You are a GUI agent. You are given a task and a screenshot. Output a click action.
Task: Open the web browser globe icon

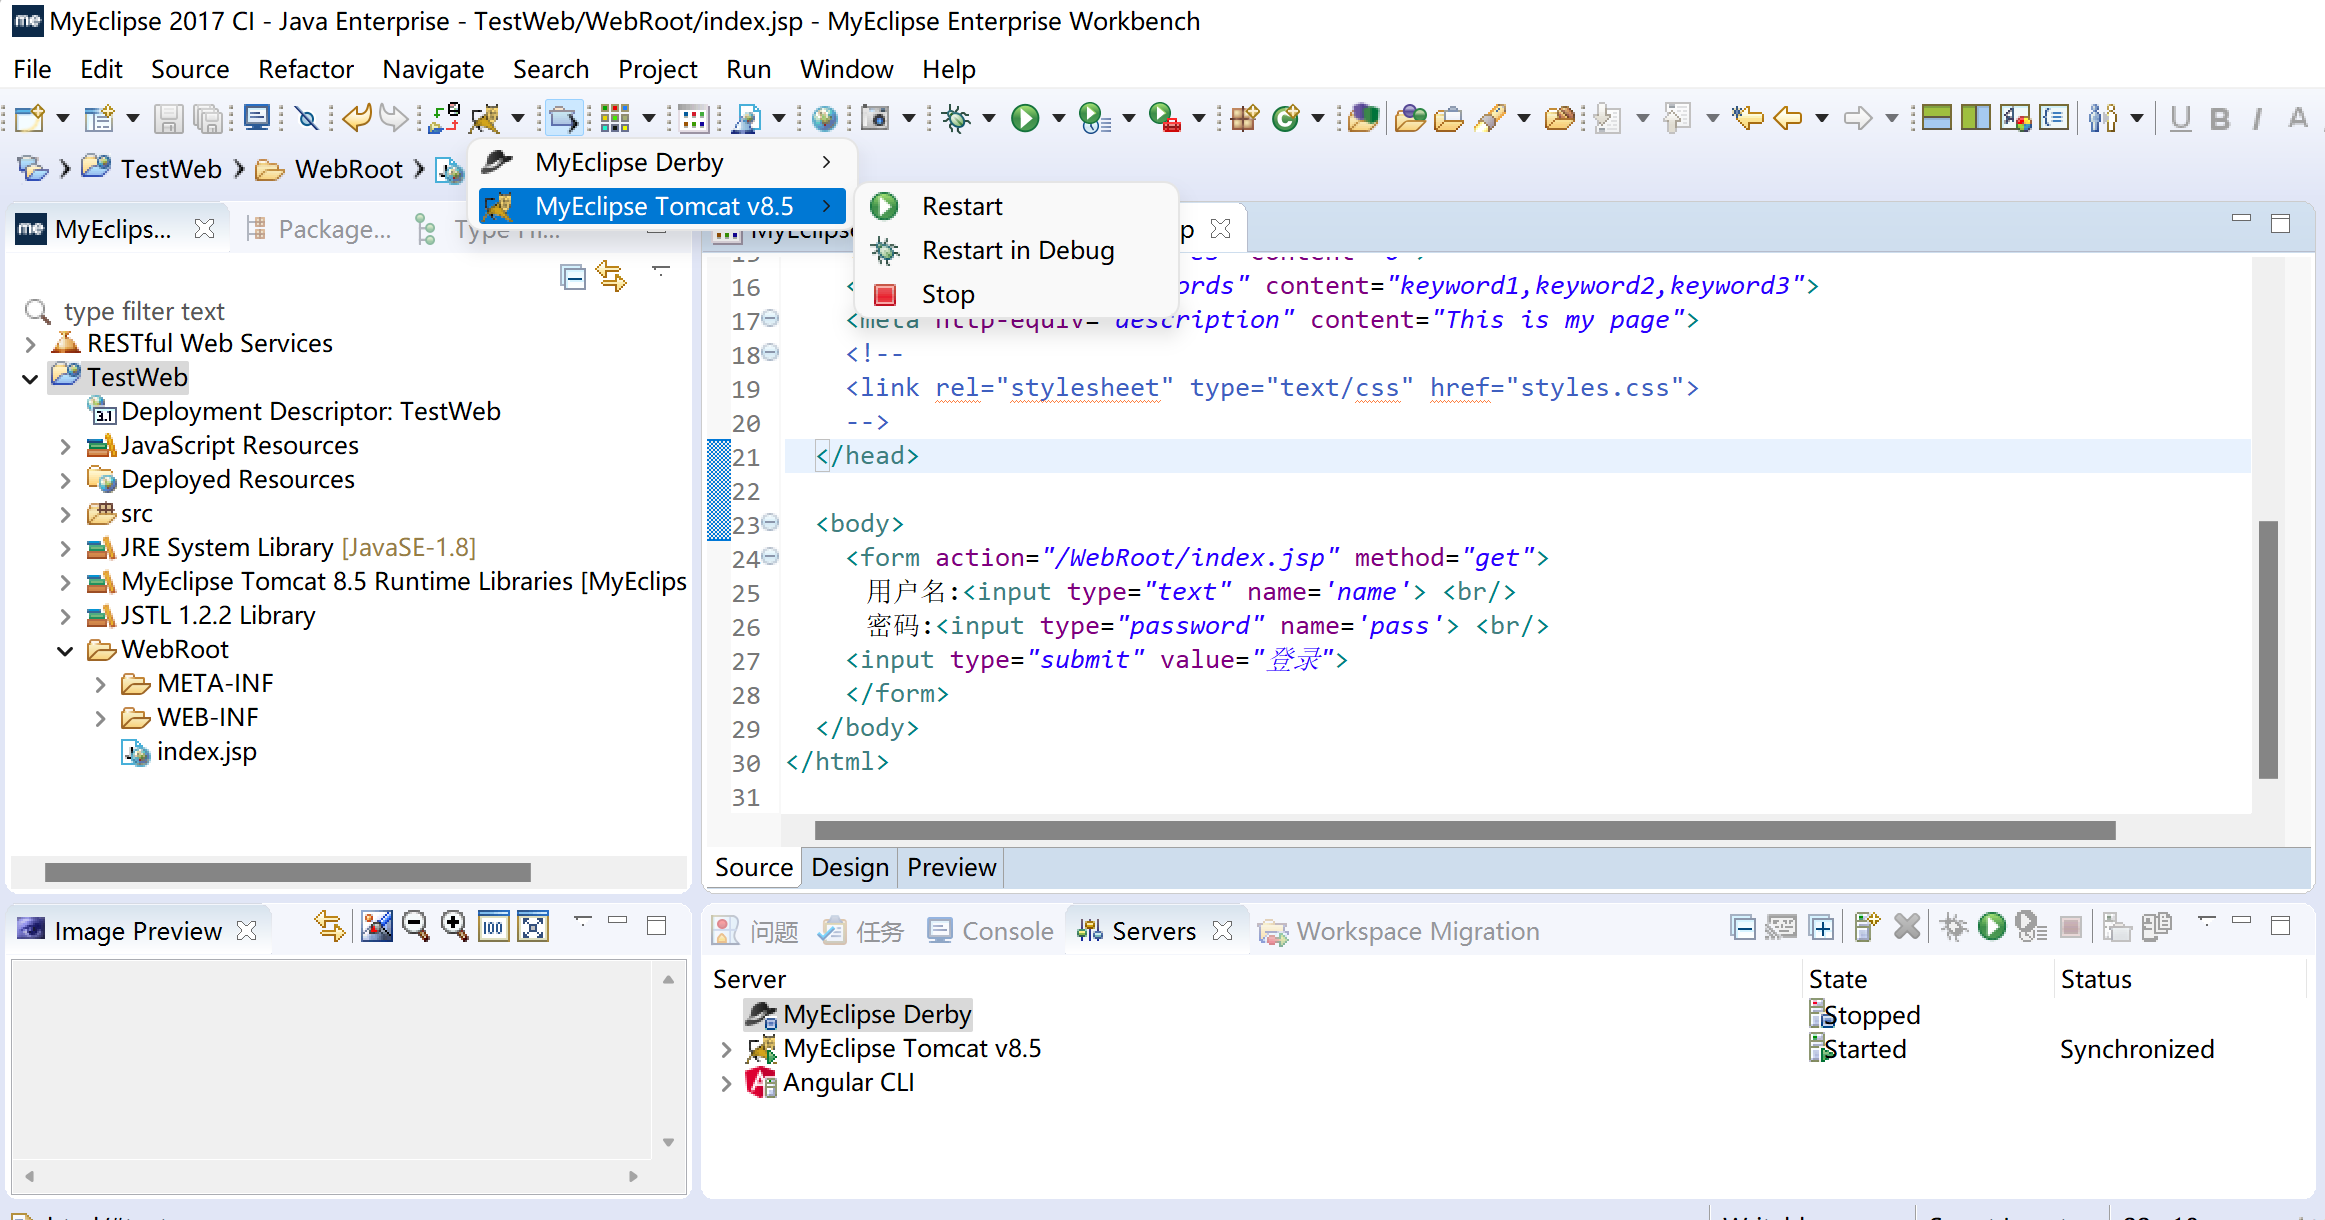click(824, 119)
